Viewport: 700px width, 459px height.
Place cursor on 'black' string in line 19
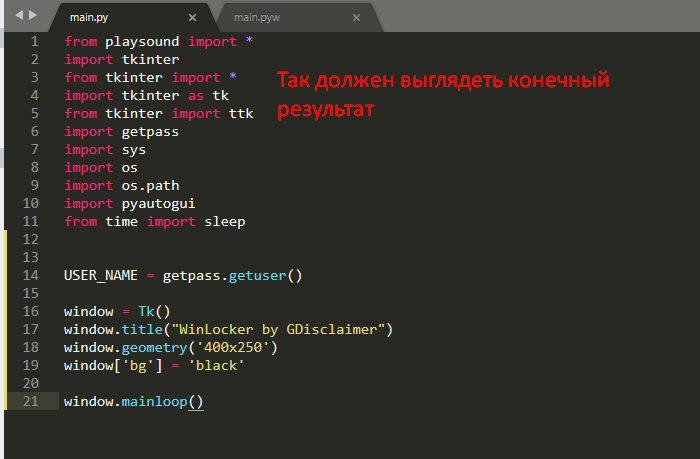216,366
